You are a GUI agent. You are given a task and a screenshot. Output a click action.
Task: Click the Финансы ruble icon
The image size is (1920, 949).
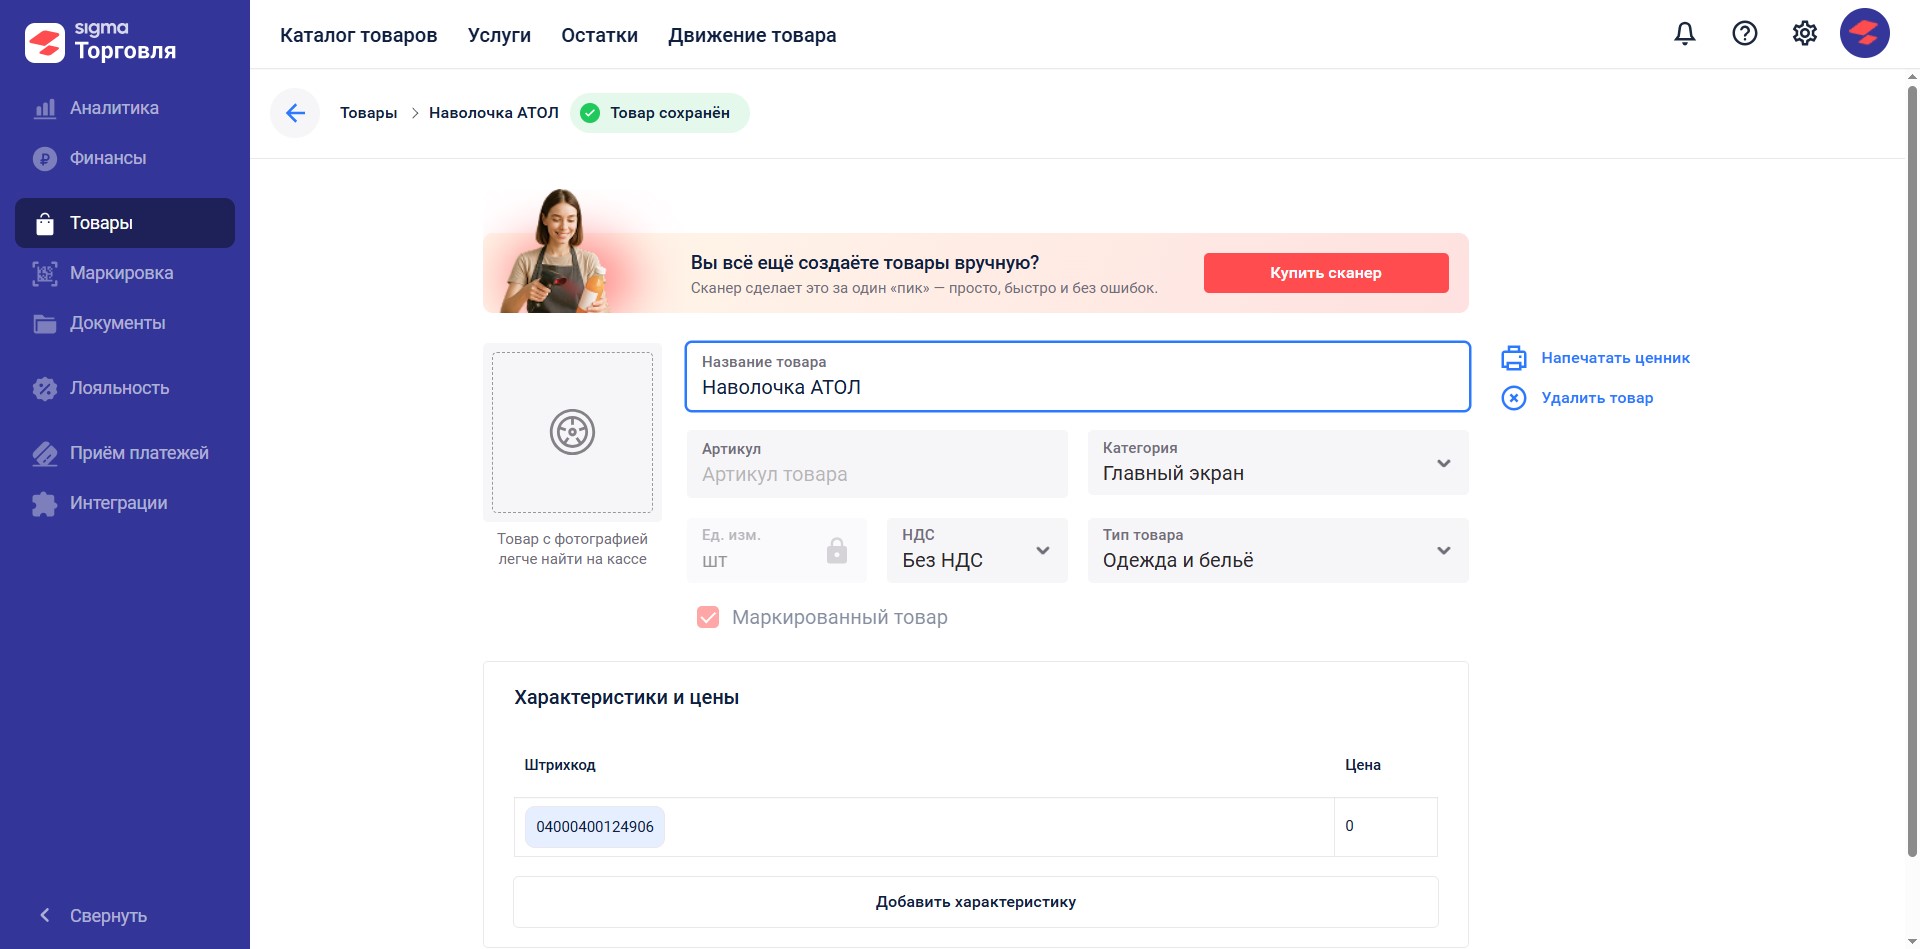45,158
